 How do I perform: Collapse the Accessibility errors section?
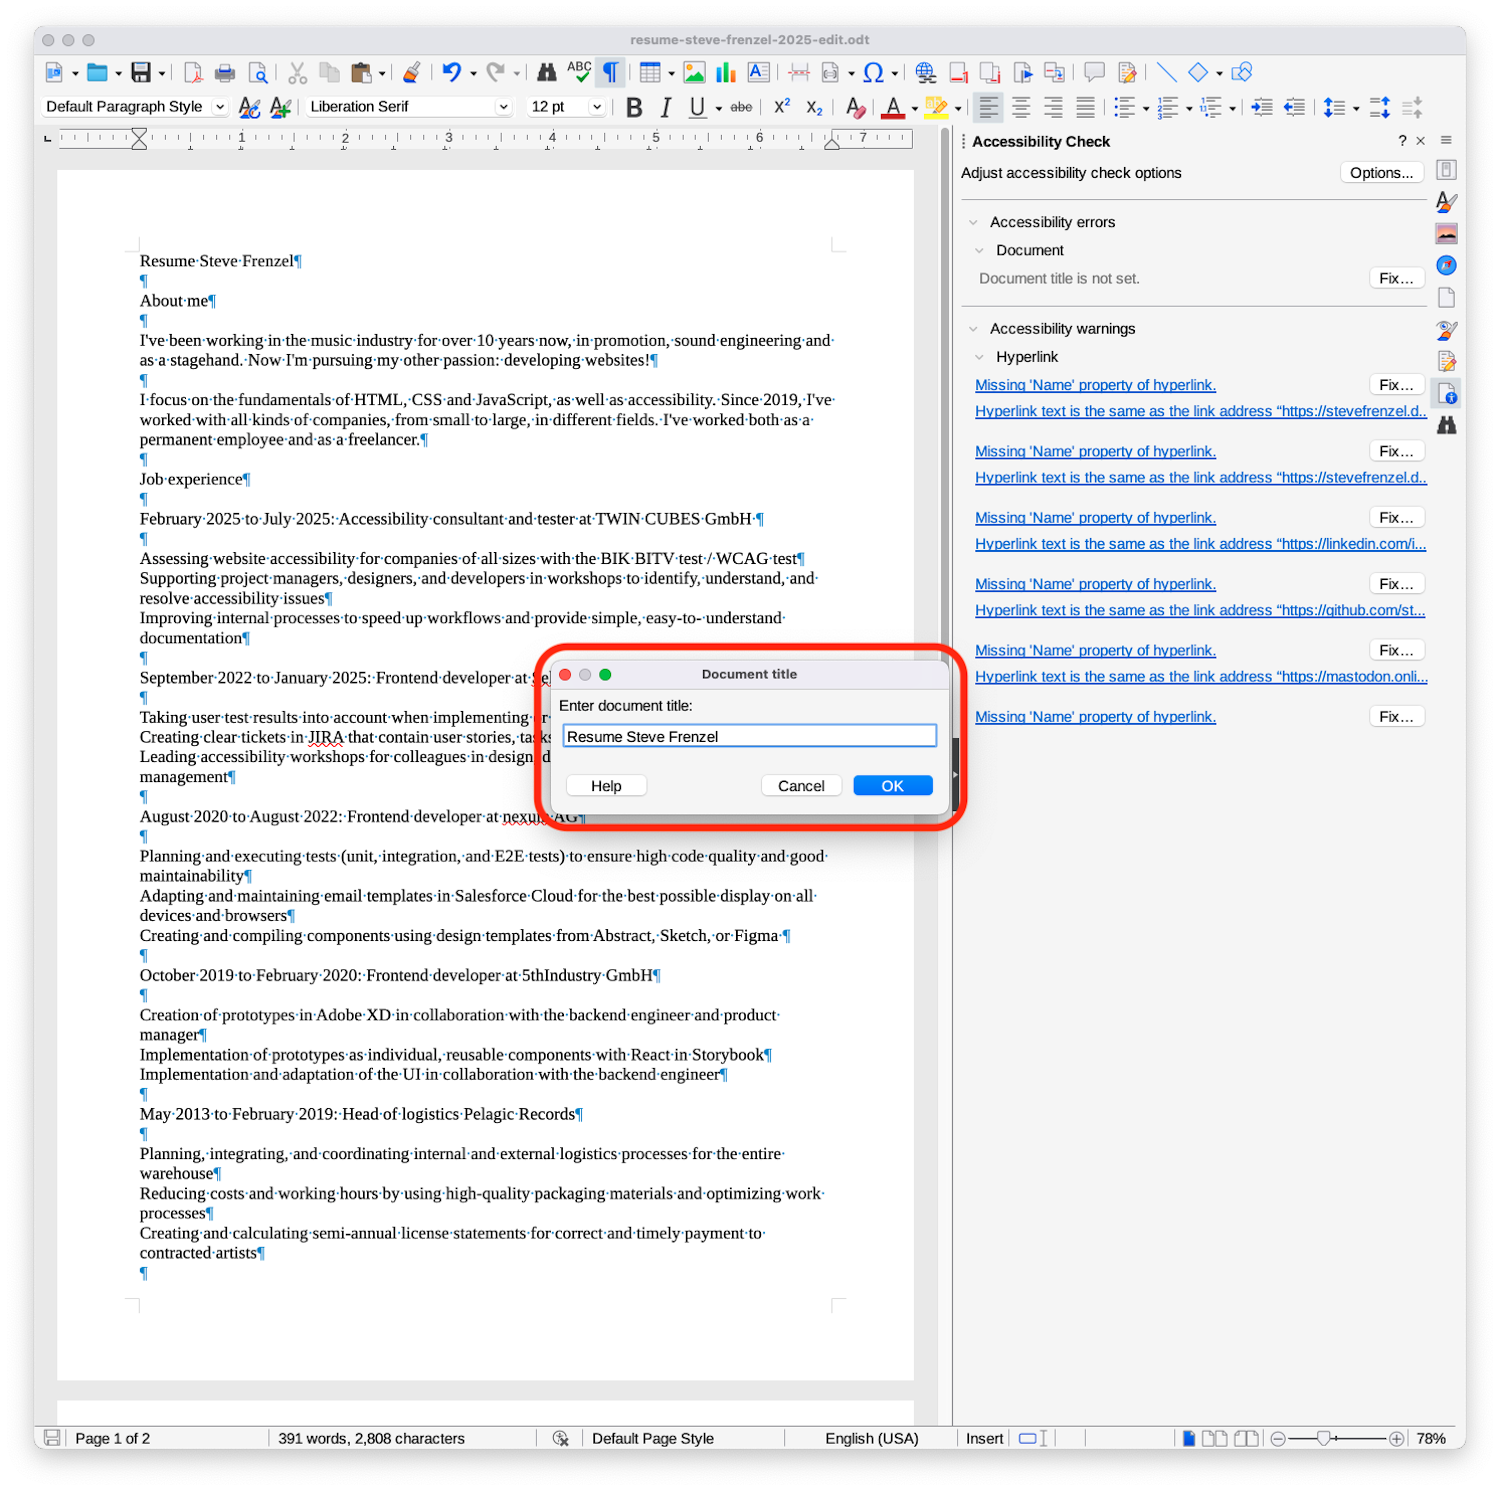973,222
